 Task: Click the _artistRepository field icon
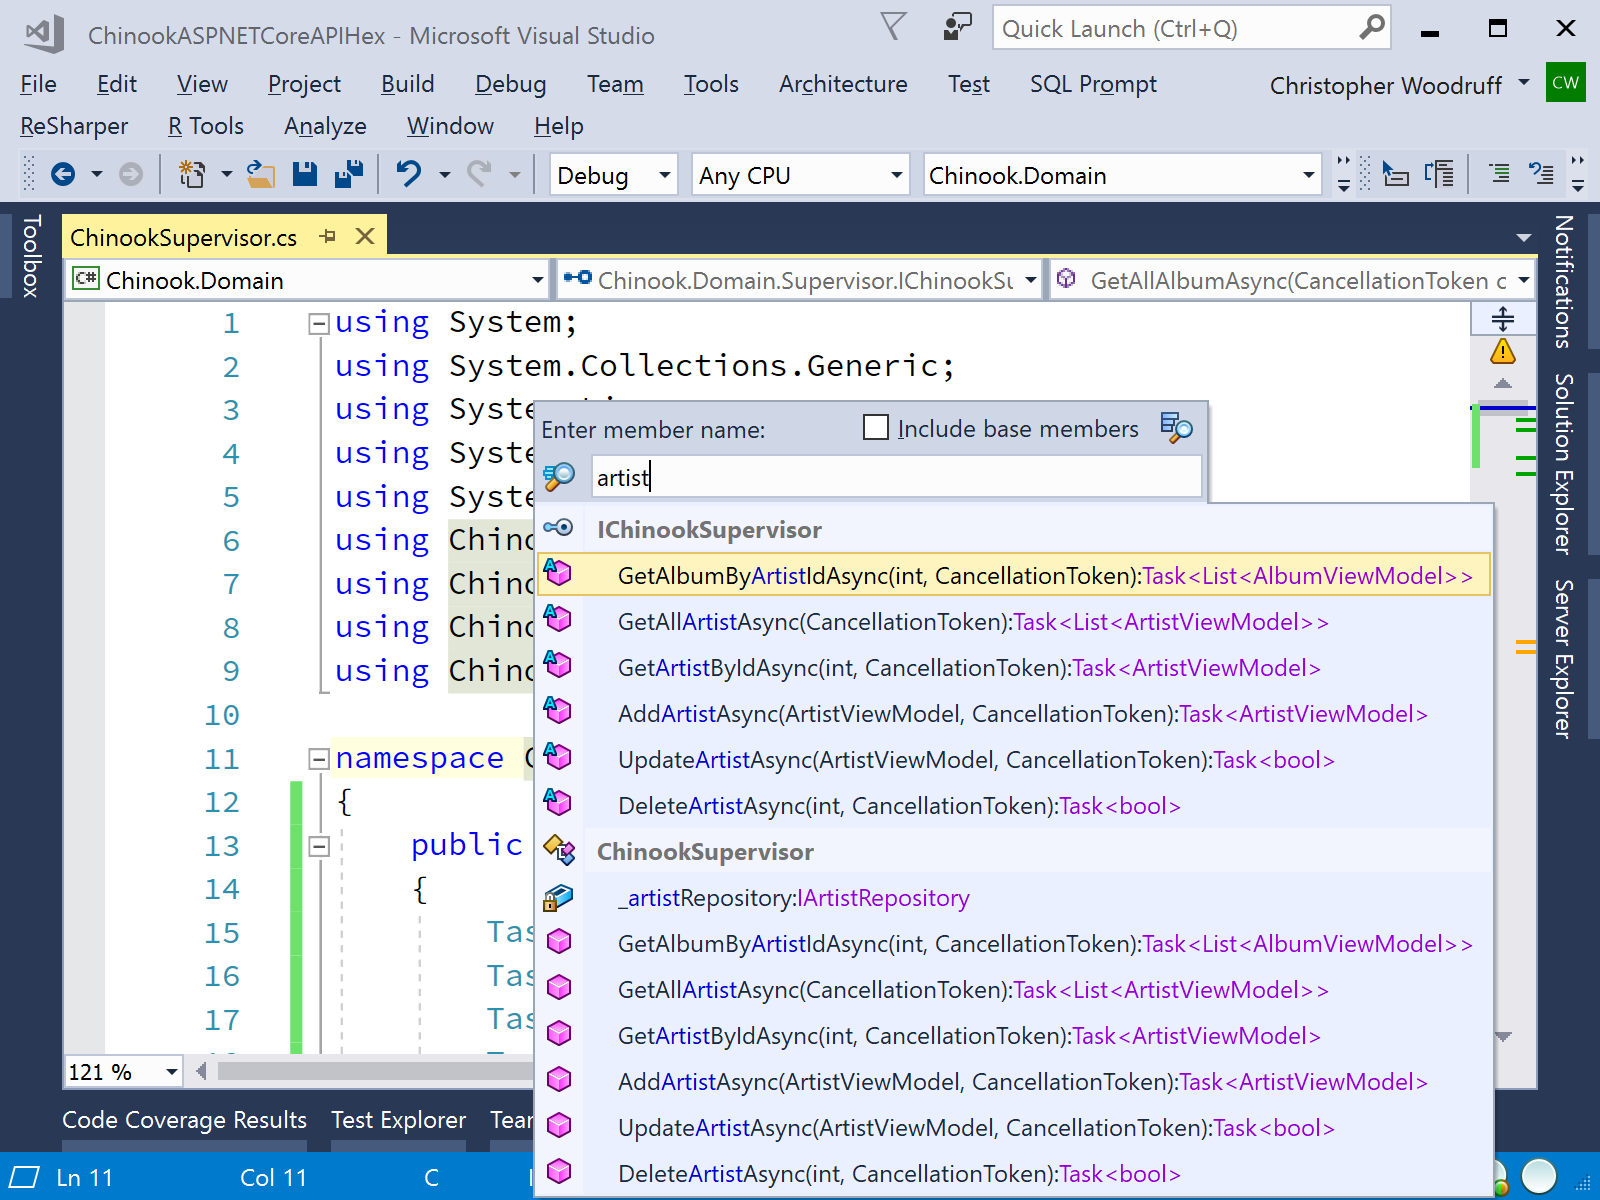(558, 897)
